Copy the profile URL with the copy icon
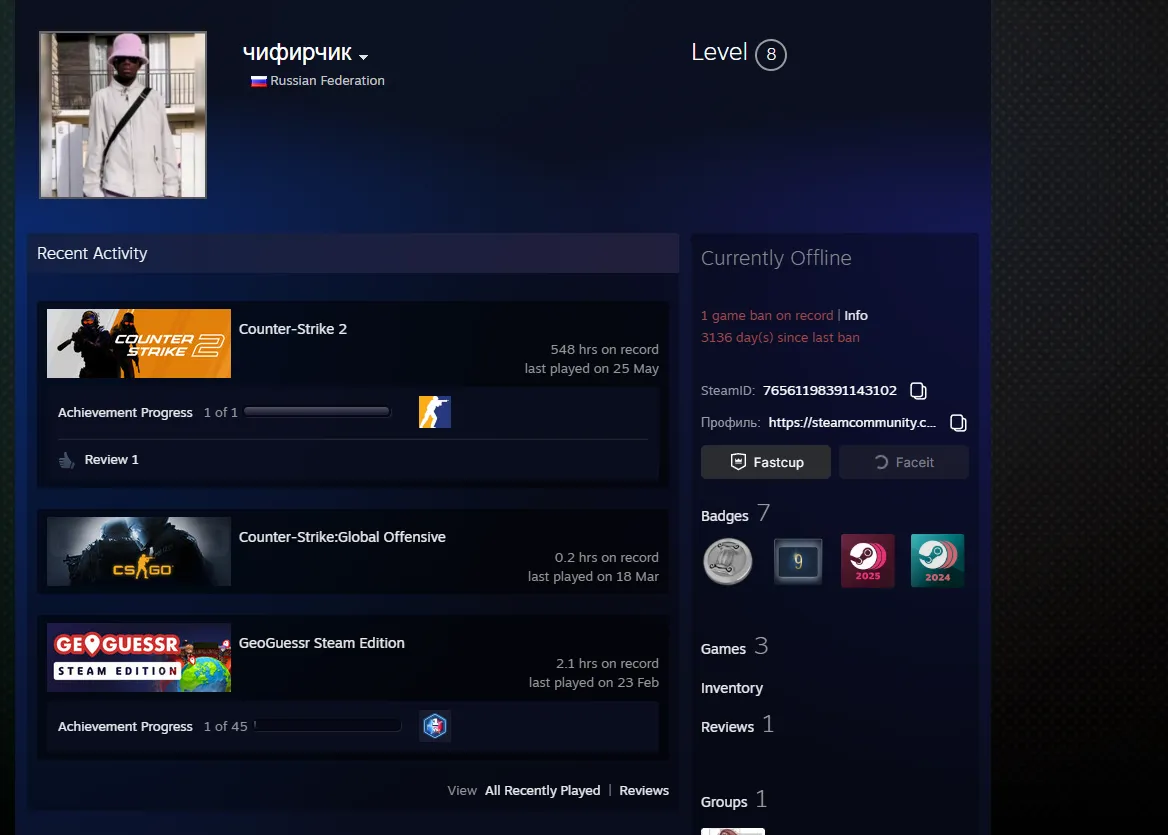This screenshot has width=1168, height=835. [x=958, y=423]
